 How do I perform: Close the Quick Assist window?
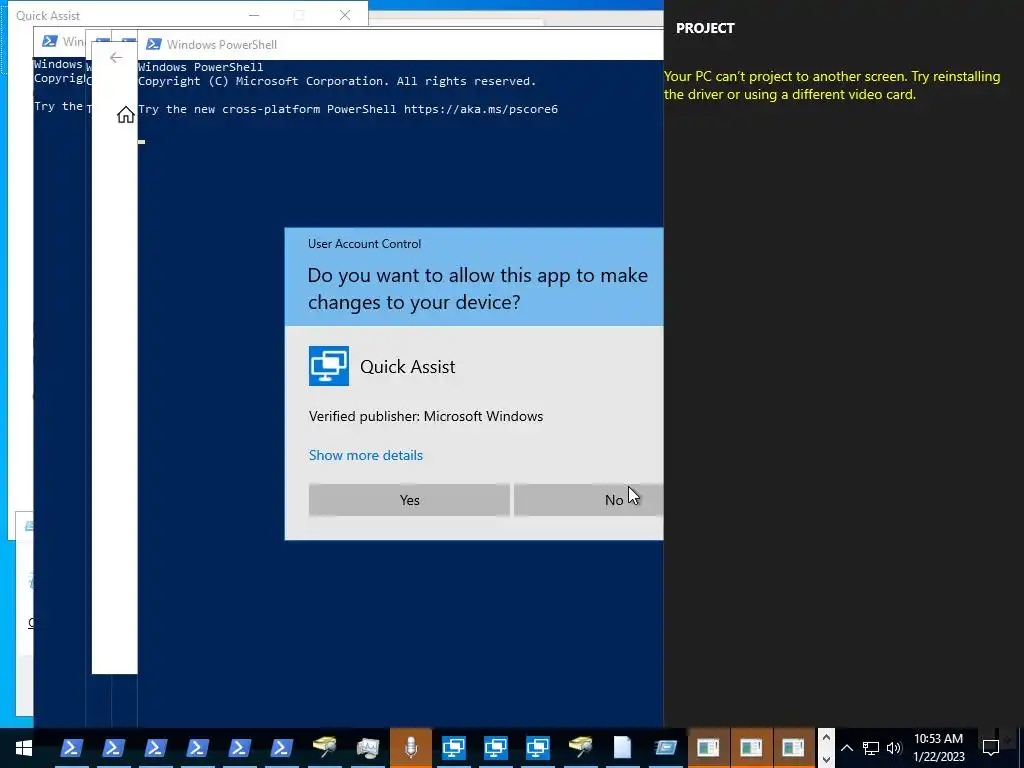[345, 15]
